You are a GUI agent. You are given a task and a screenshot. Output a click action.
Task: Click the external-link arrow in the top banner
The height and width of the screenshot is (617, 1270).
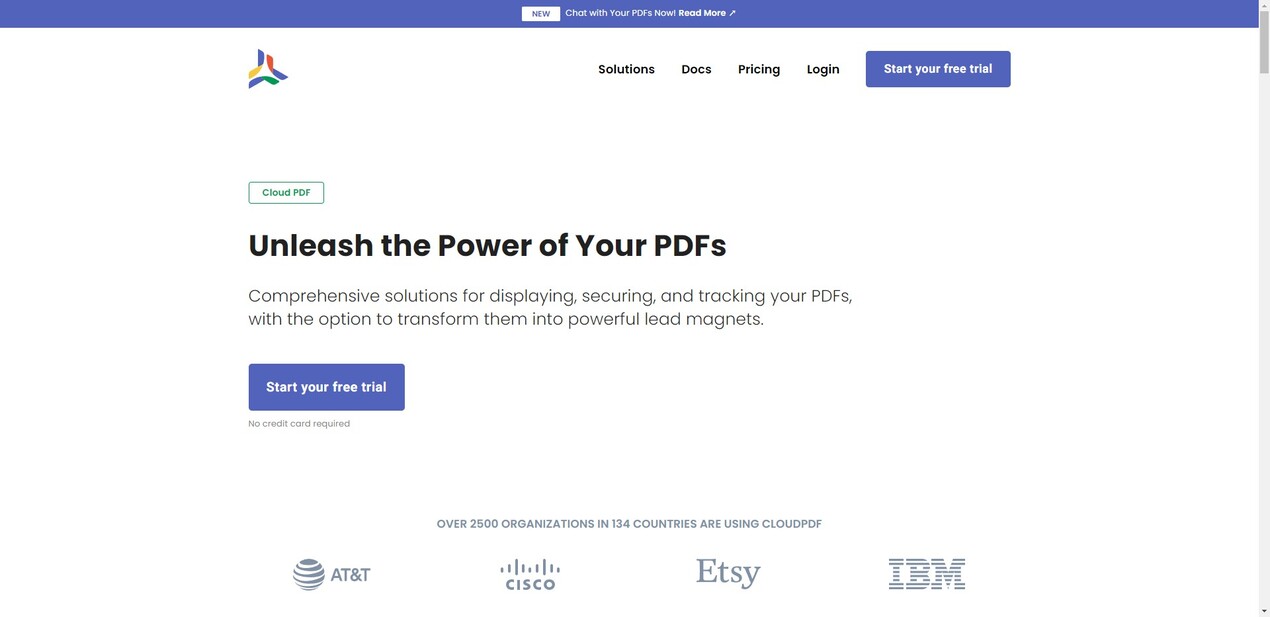click(x=731, y=13)
